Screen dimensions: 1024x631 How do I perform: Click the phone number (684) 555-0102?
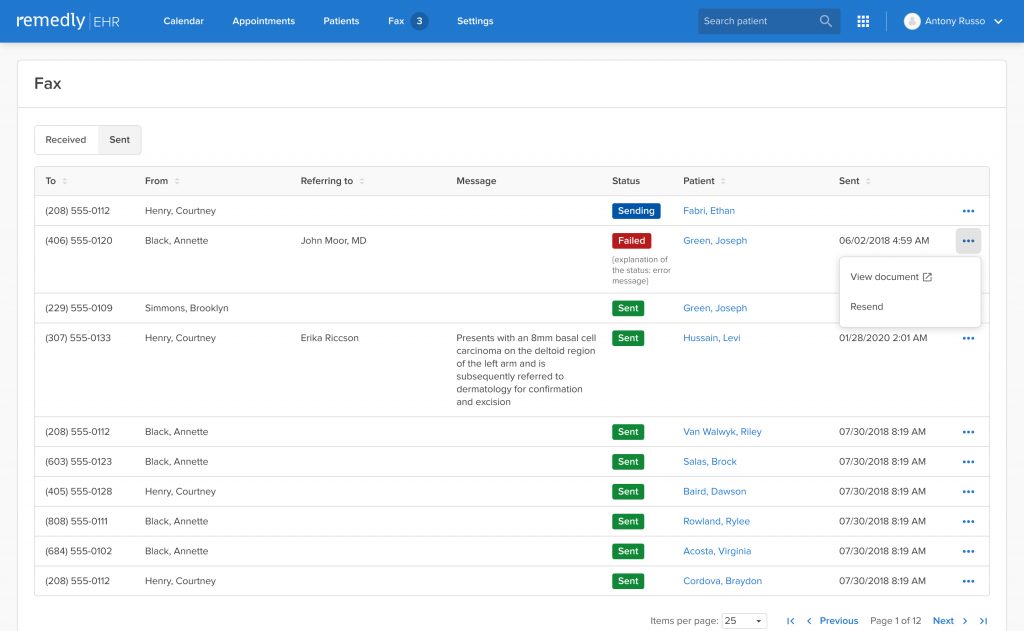click(79, 551)
